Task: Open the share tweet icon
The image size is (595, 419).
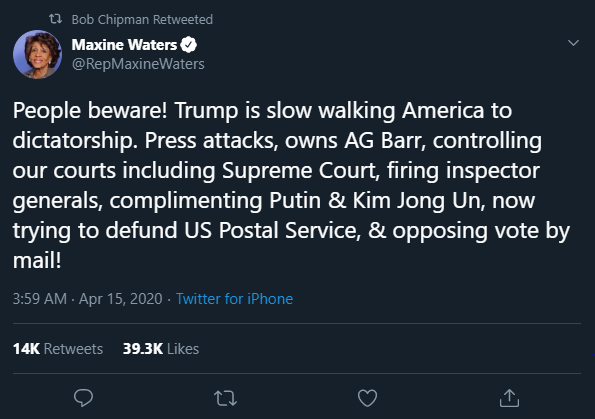Action: click(509, 398)
